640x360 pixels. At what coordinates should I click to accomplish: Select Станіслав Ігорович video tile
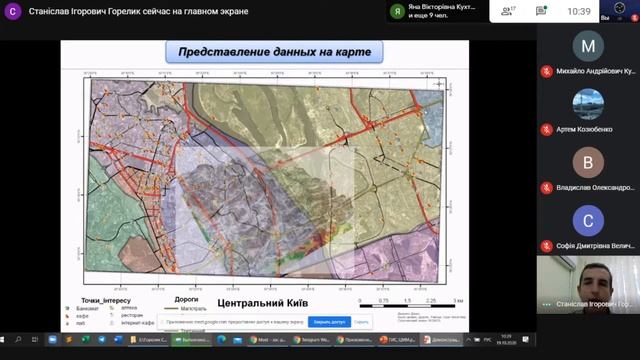[588, 284]
